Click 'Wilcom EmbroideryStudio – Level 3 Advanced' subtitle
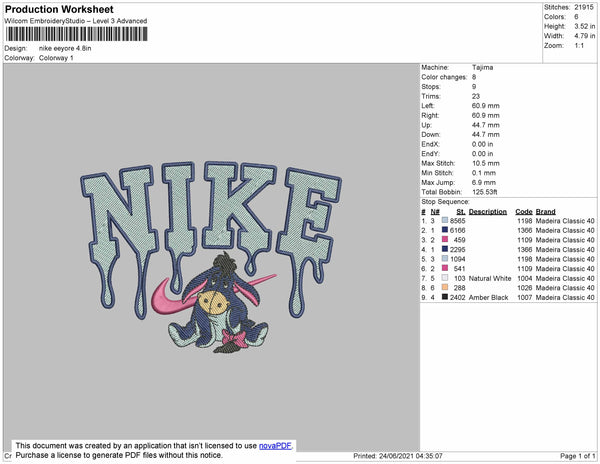Image resolution: width=600 pixels, height=464 pixels. tap(76, 21)
